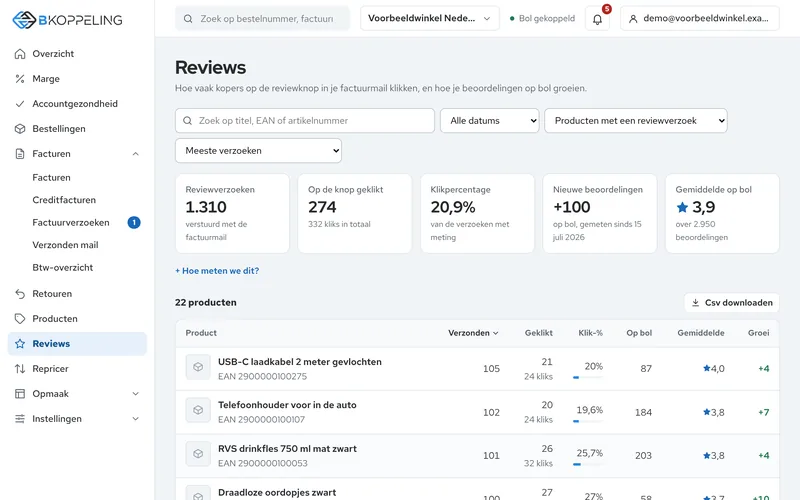The height and width of the screenshot is (500, 800).
Task: Open Accountgezondheid in the sidebar
Action: point(77,104)
